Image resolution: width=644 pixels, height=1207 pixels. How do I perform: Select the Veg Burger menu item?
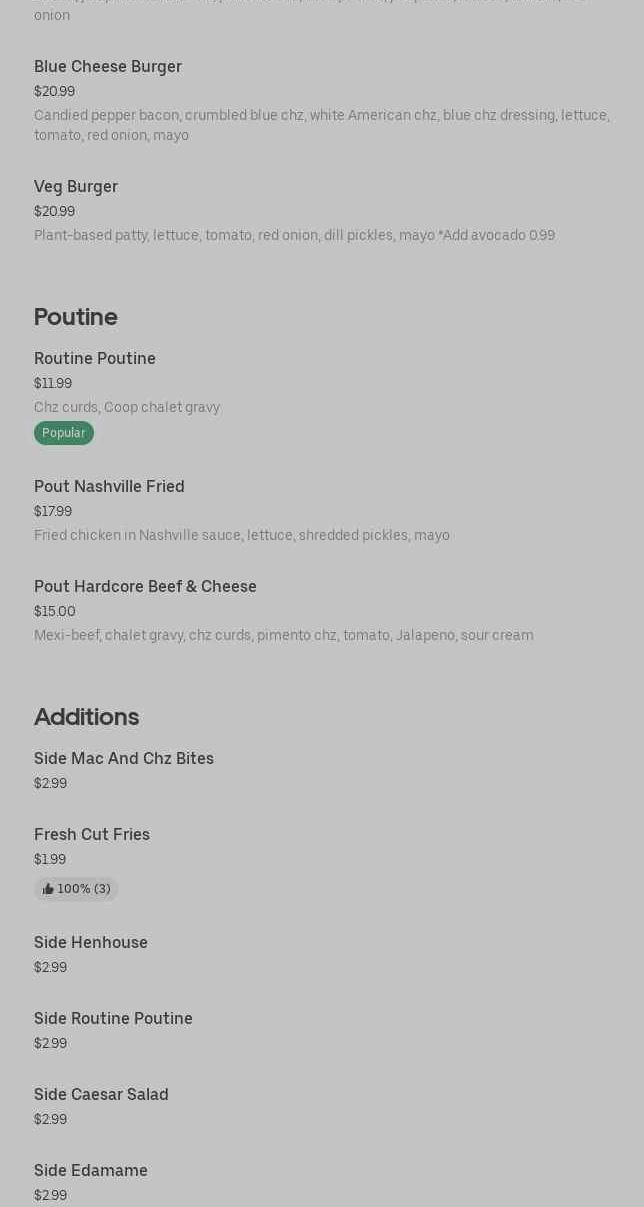pyautogui.click(x=76, y=187)
